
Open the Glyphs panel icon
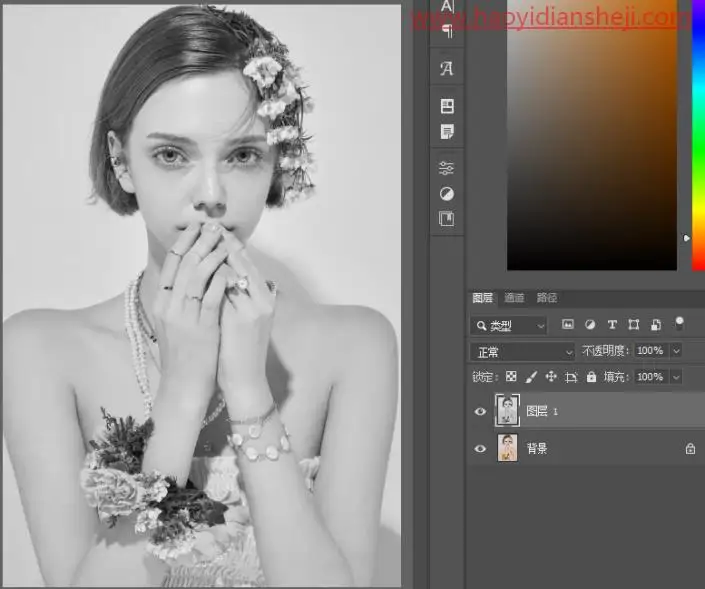pyautogui.click(x=446, y=69)
